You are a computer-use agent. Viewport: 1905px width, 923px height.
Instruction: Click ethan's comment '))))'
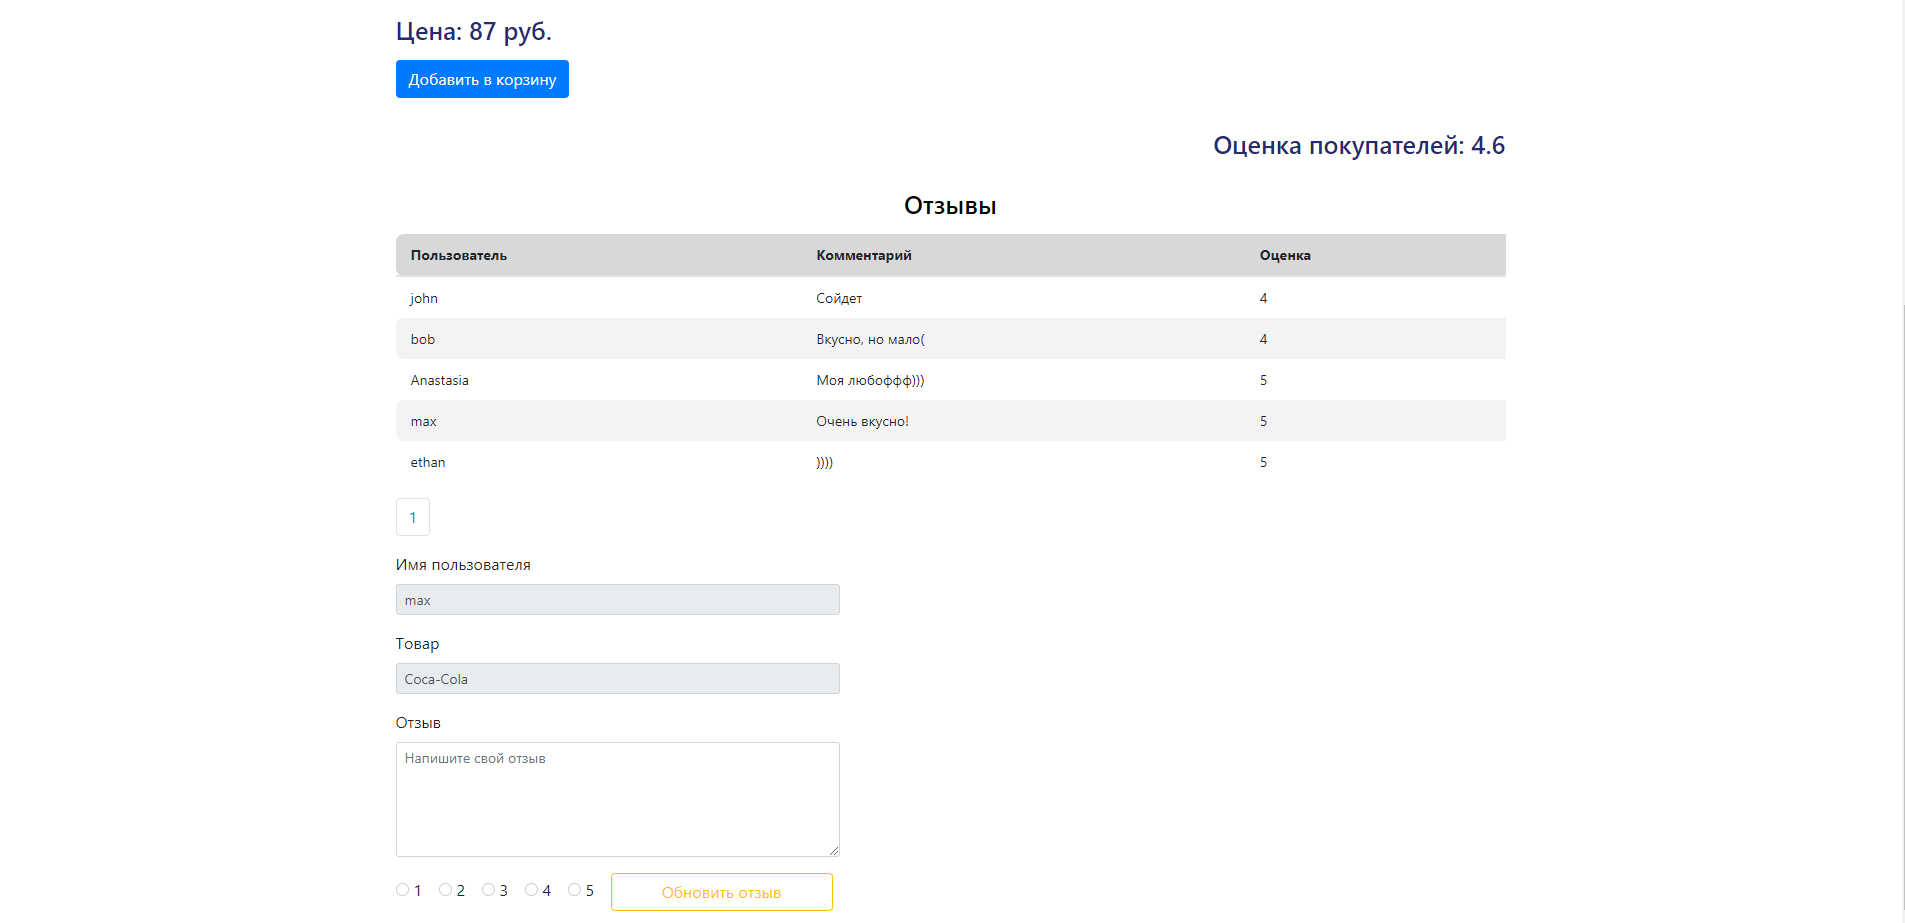825,462
